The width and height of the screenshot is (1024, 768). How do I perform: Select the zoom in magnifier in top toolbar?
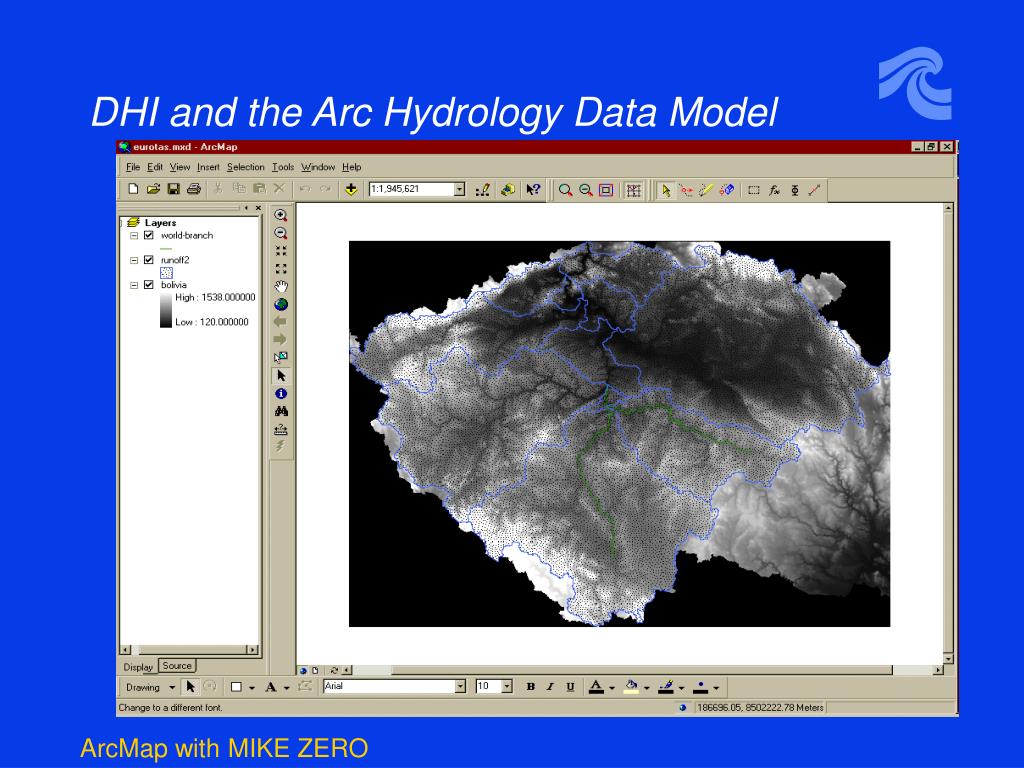coord(566,190)
